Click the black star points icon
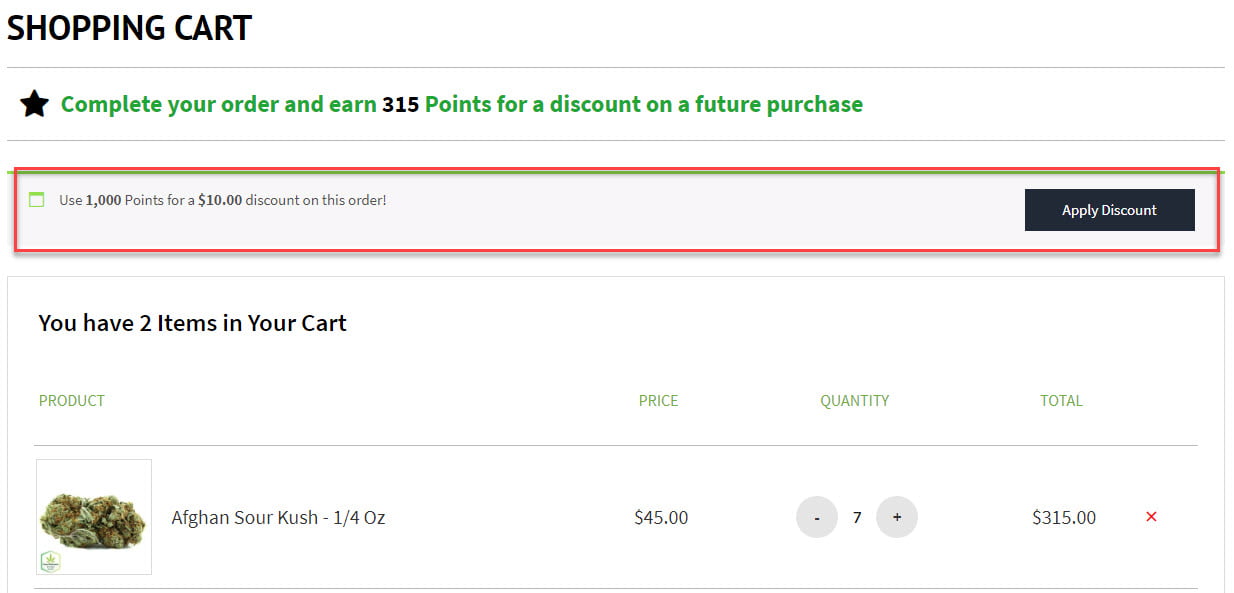Screen dimensions: 1234x593 (34, 104)
